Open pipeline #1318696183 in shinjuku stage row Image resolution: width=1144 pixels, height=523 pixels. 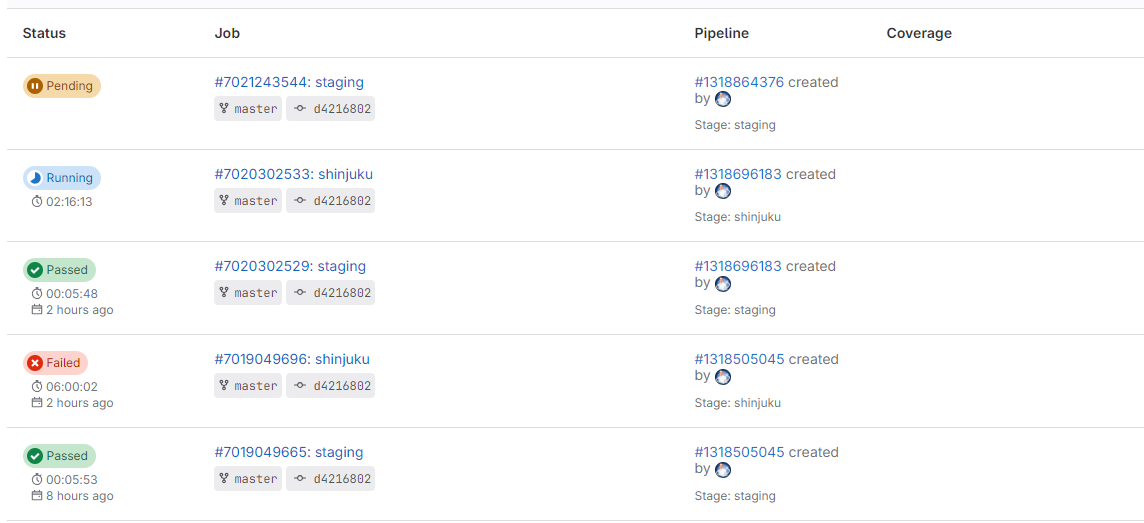tap(738, 174)
